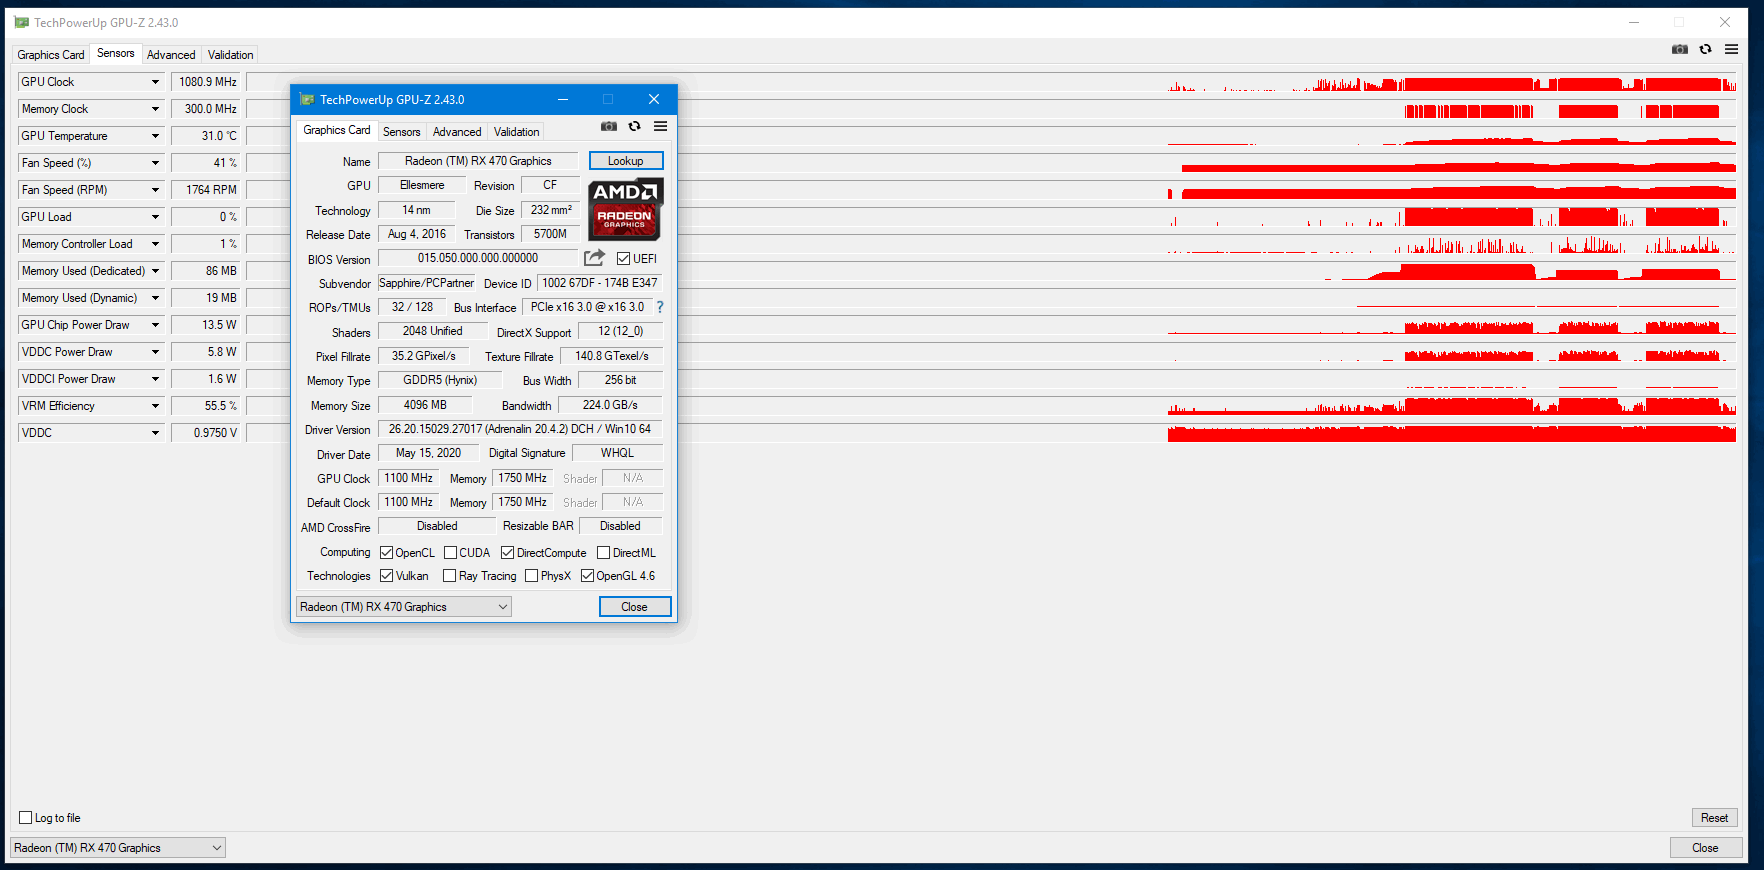Click the GPU-Z icon in the front window title bar

point(307,99)
